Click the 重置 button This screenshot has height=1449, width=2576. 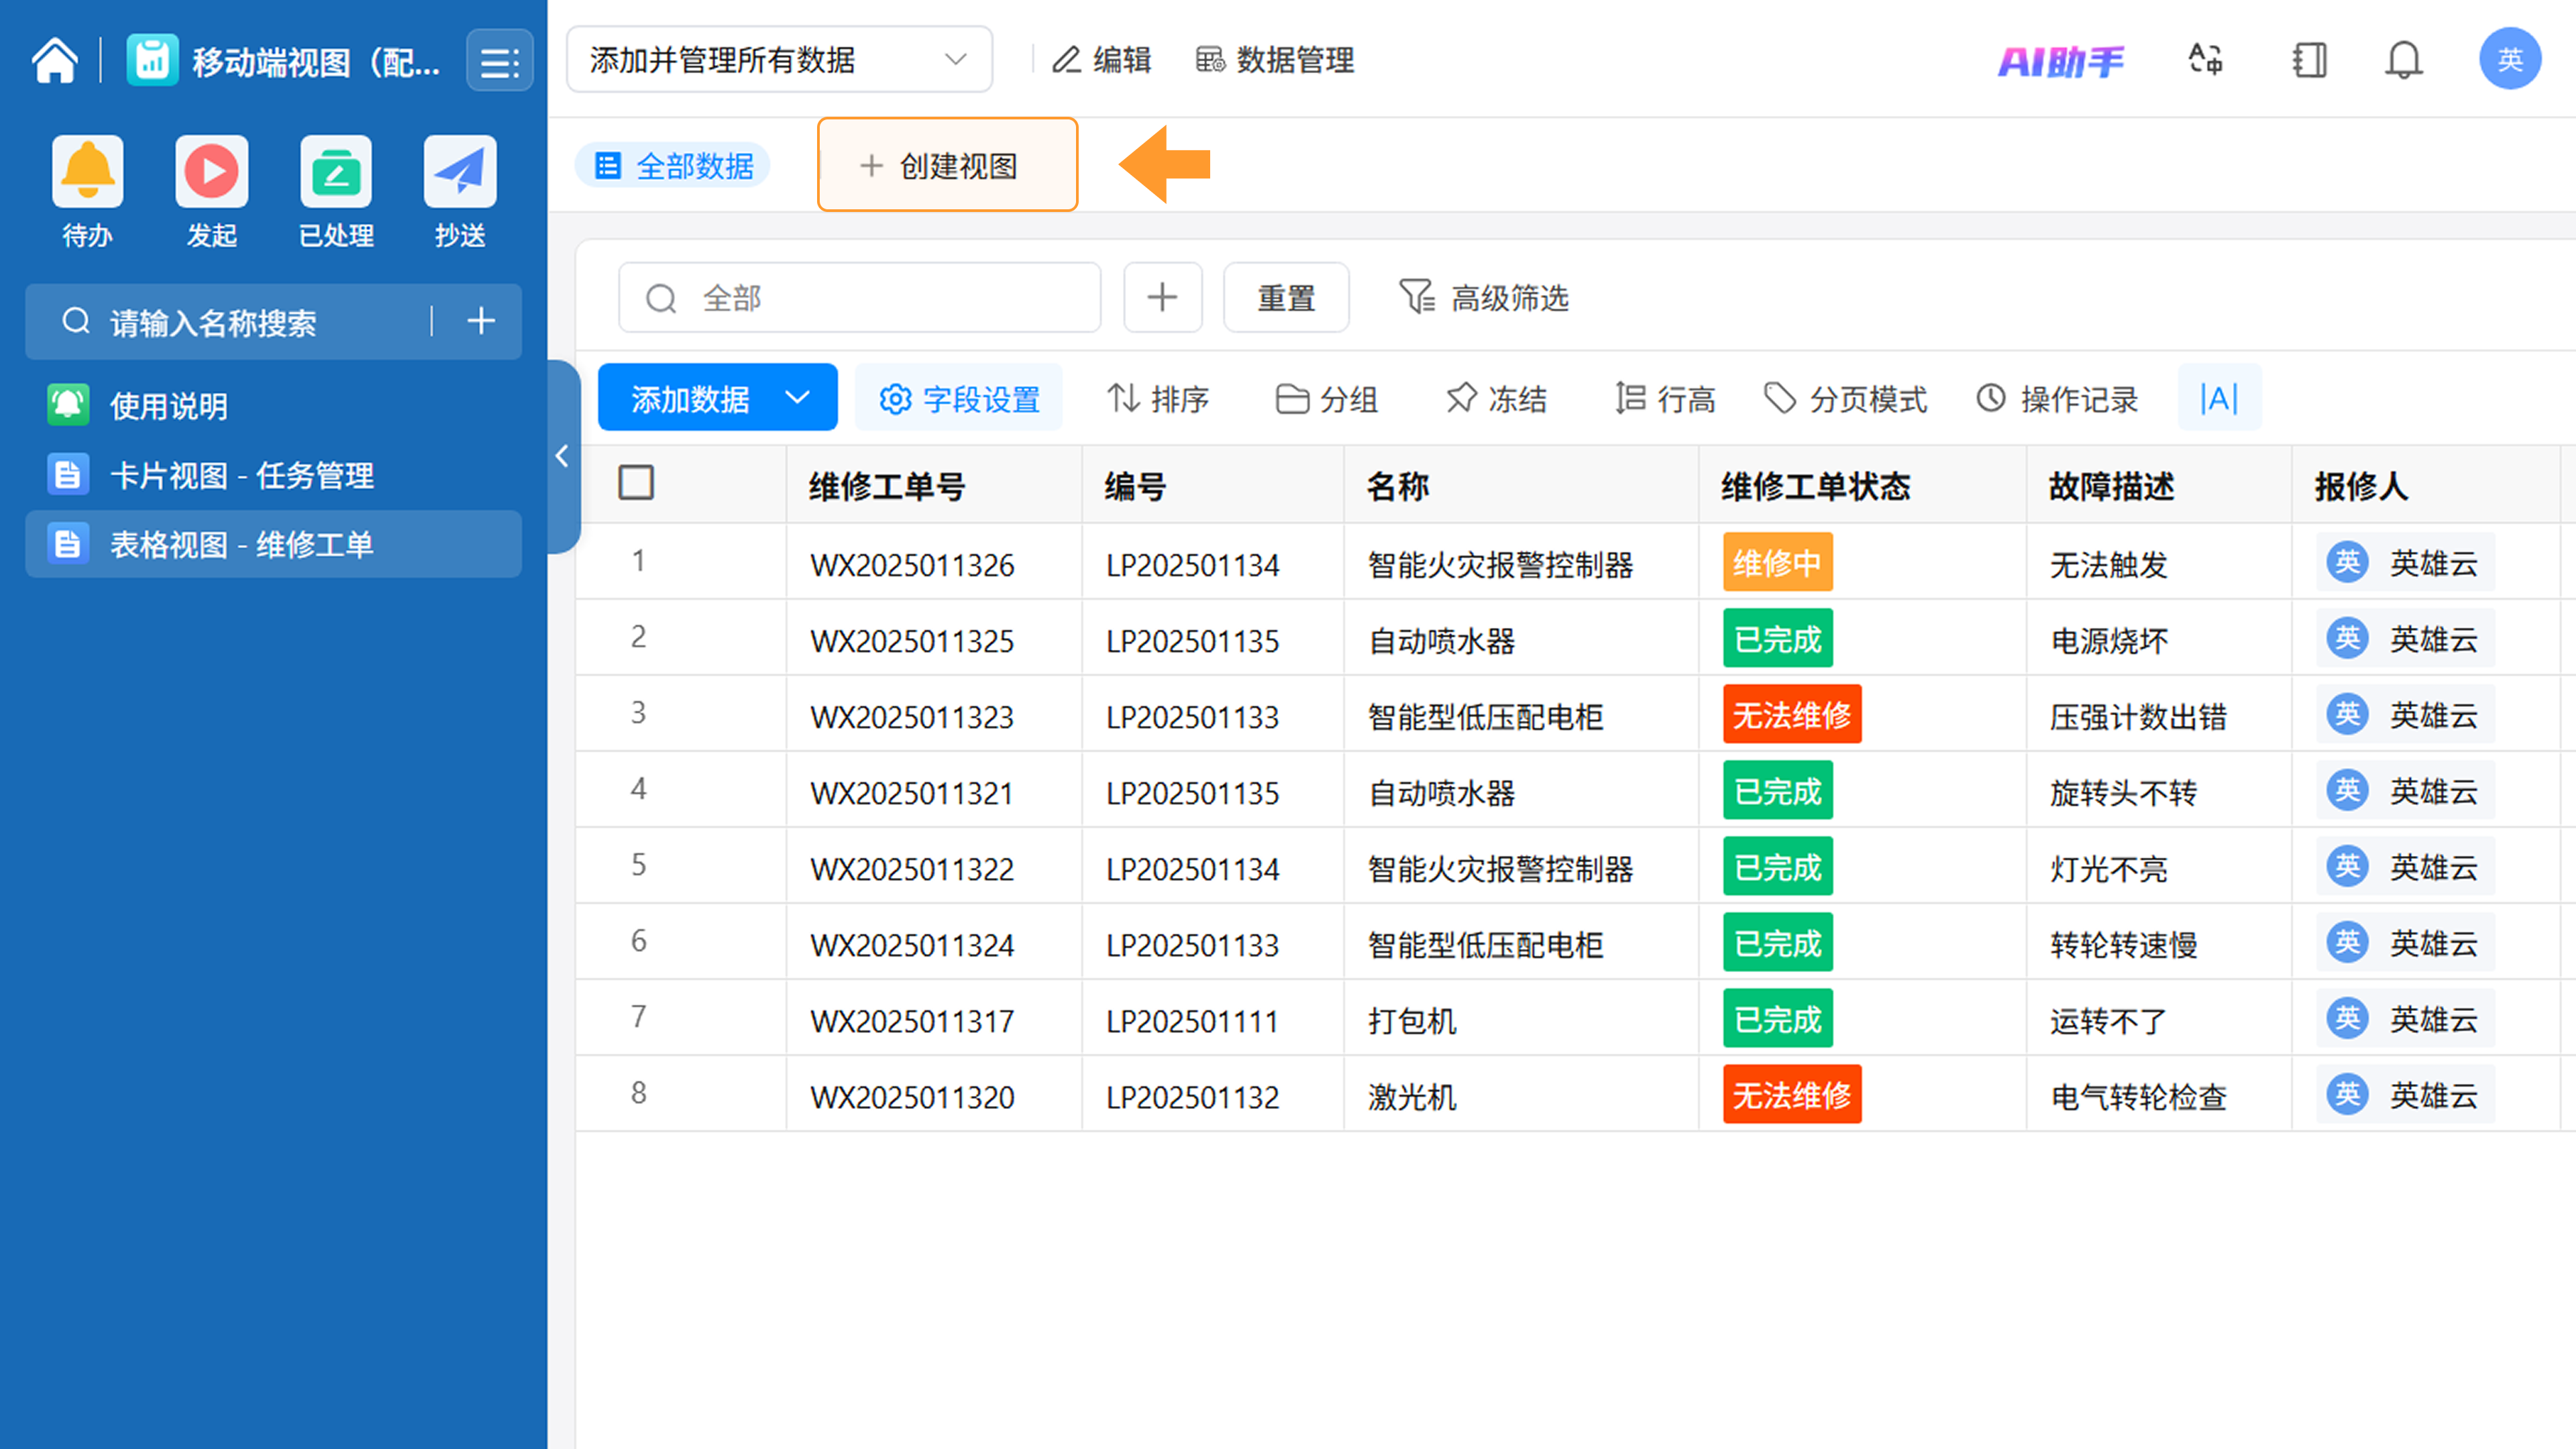click(x=1286, y=298)
